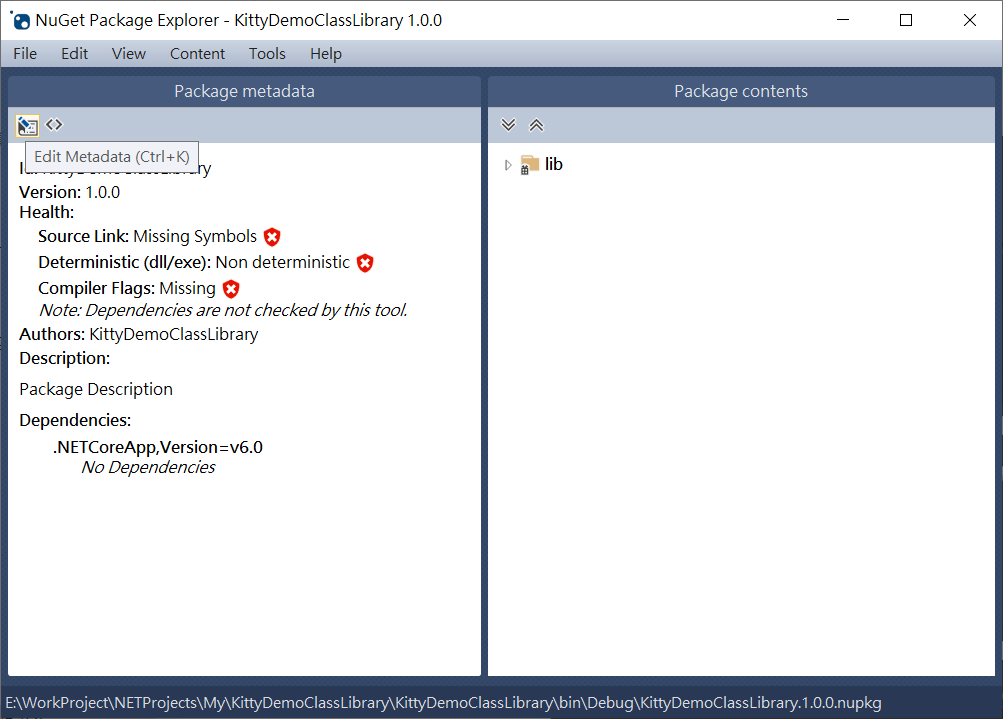Viewport: 1003px width, 719px height.
Task: Collapse all nodes with the double-up chevron
Action: pyautogui.click(x=536, y=125)
